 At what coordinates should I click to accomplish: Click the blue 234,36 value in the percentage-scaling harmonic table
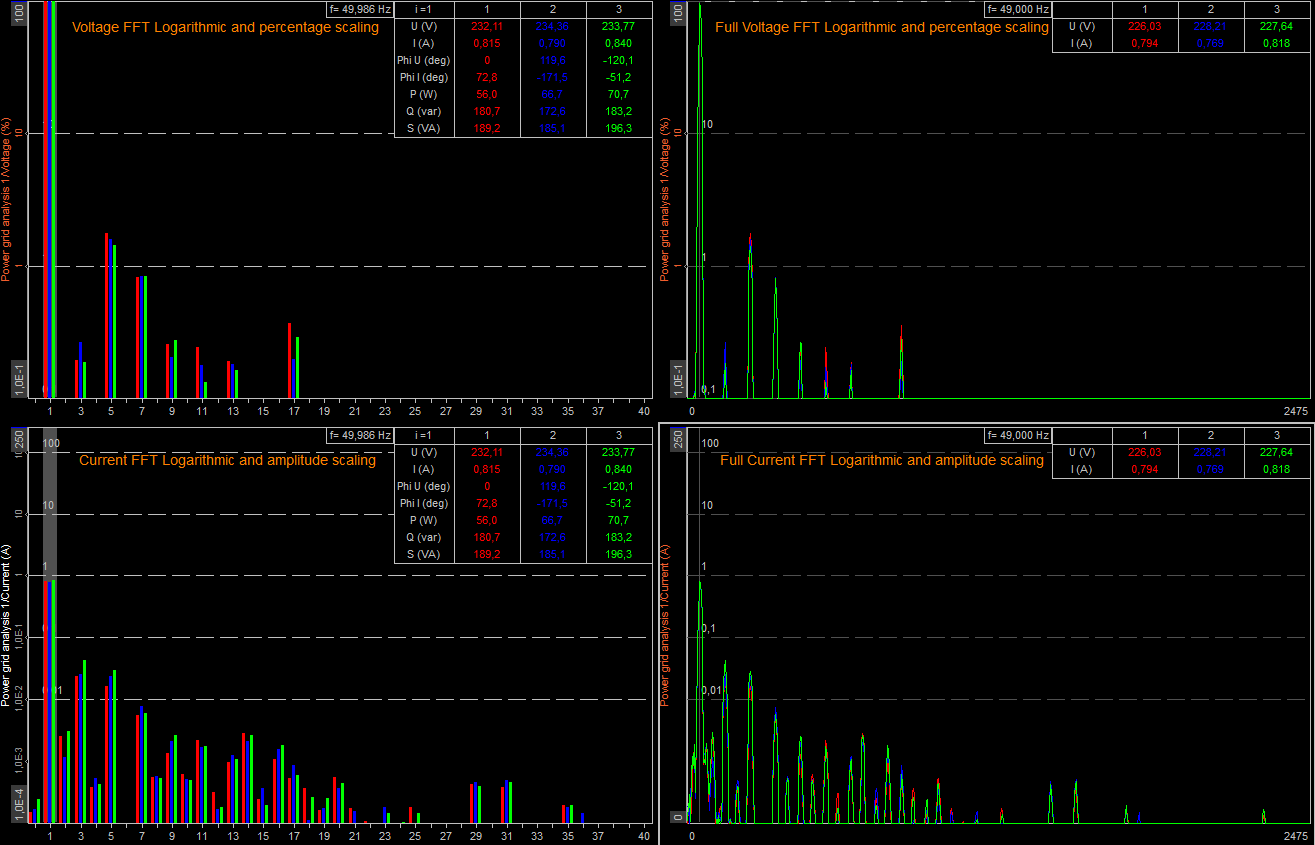pos(552,27)
